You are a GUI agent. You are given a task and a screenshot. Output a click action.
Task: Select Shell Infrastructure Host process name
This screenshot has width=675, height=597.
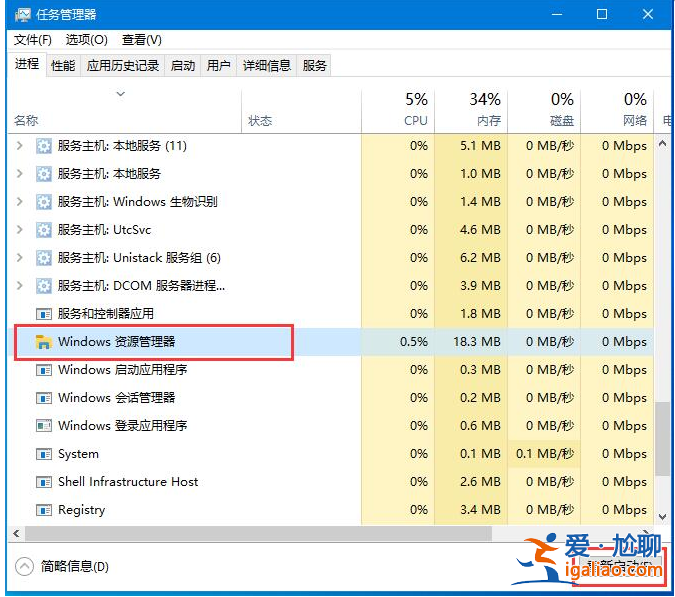(x=128, y=482)
